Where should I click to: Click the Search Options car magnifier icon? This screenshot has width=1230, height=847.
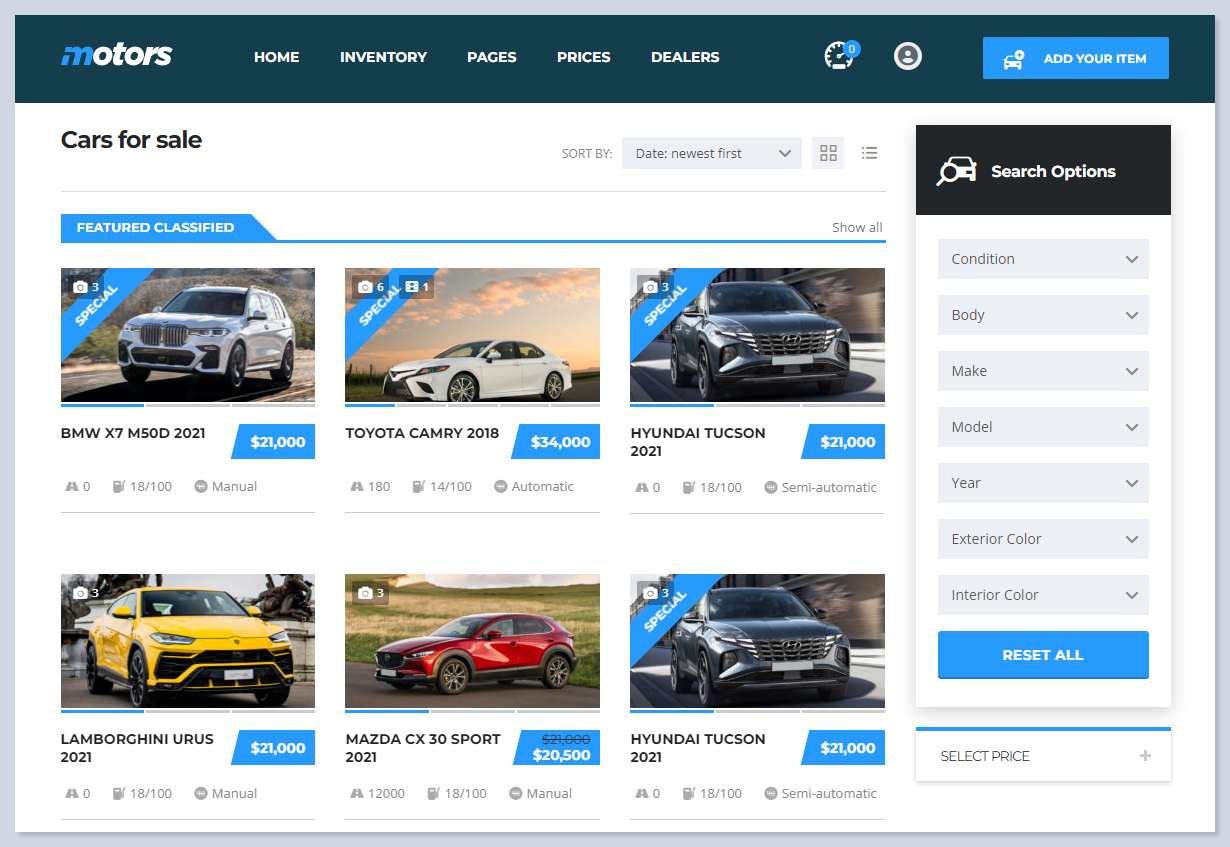pos(956,171)
